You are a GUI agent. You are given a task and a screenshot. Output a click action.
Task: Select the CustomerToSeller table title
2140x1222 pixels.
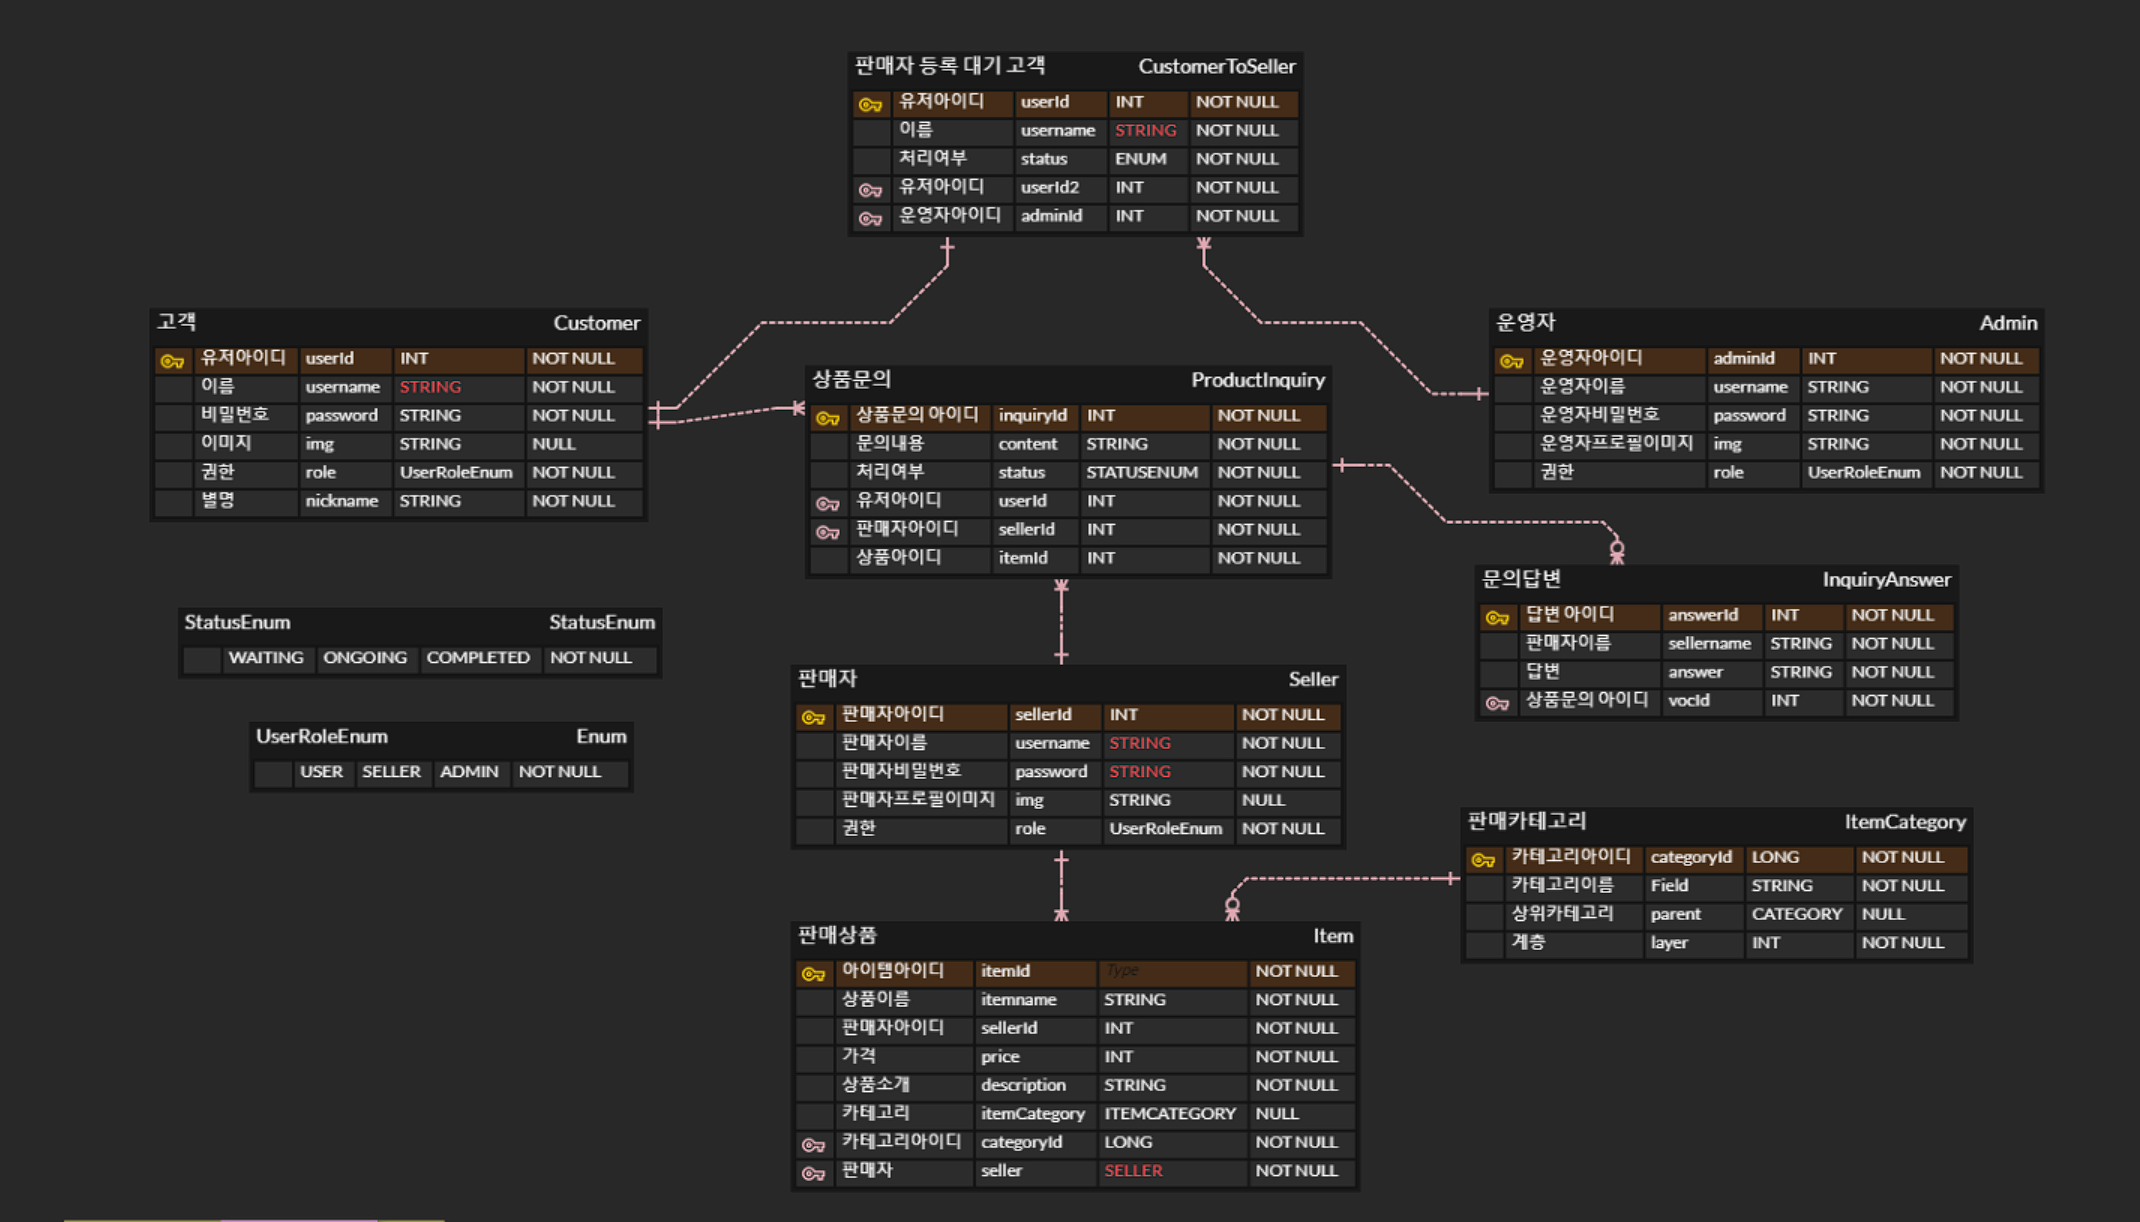(x=1216, y=66)
